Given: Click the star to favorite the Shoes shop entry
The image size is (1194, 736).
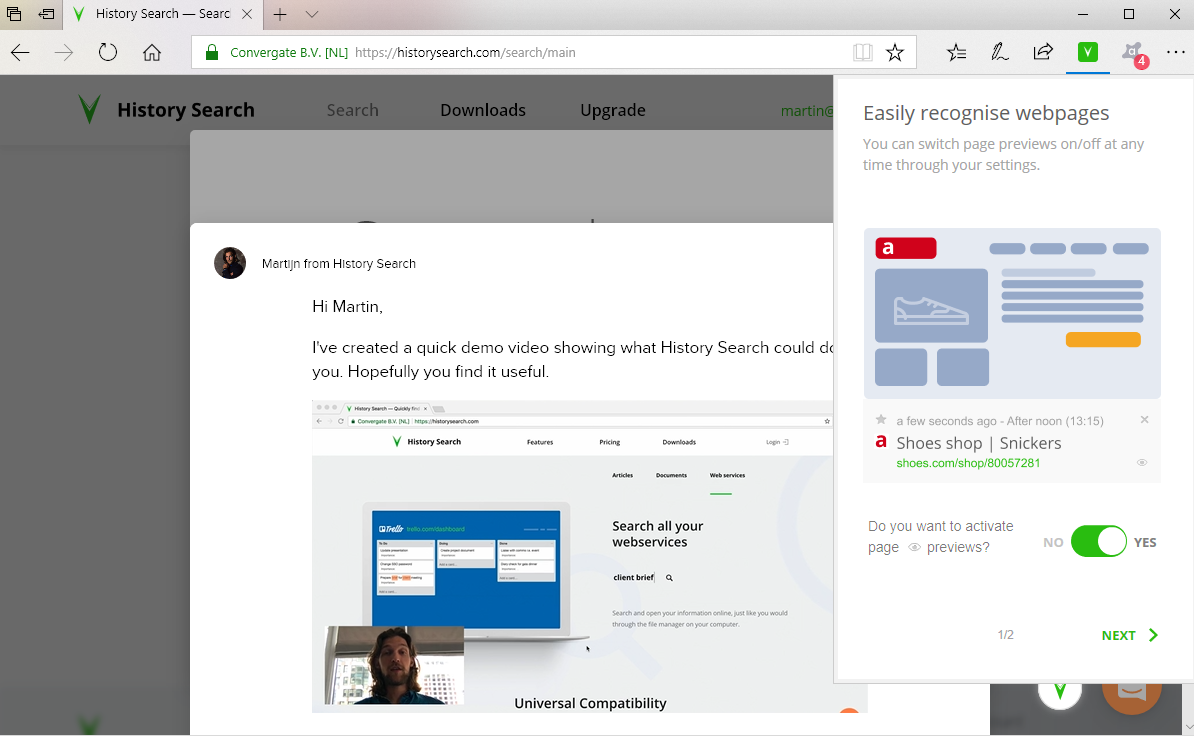Looking at the screenshot, I should point(881,420).
